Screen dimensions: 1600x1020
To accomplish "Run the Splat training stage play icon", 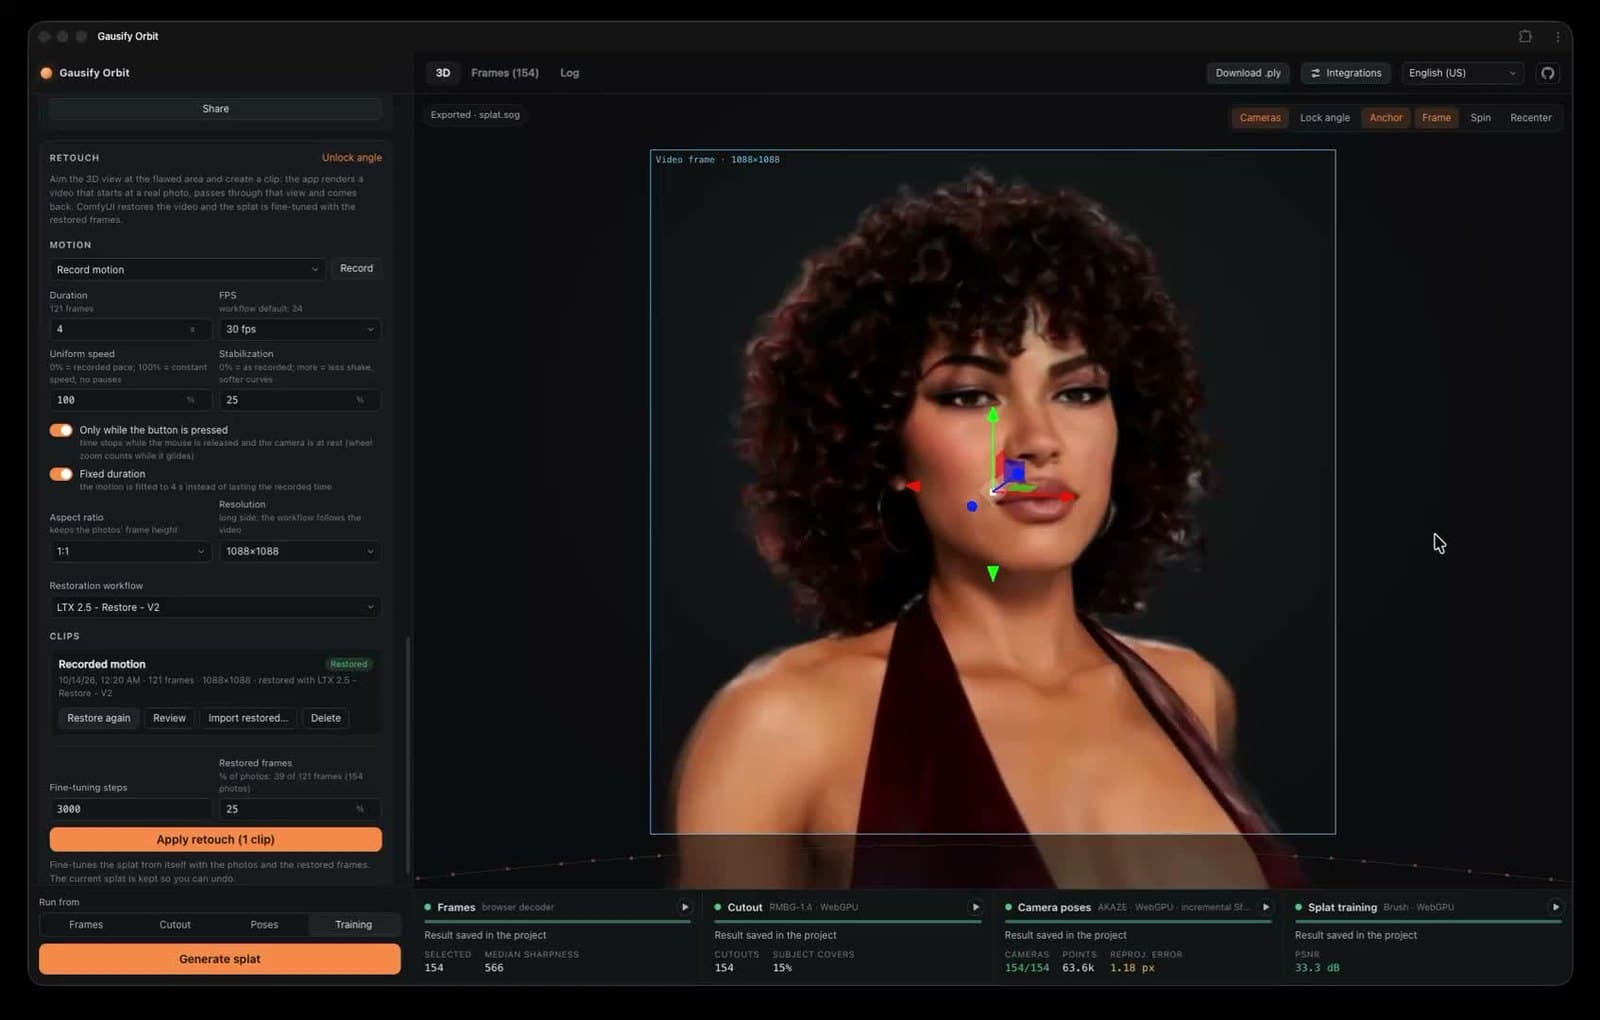I will 1555,907.
